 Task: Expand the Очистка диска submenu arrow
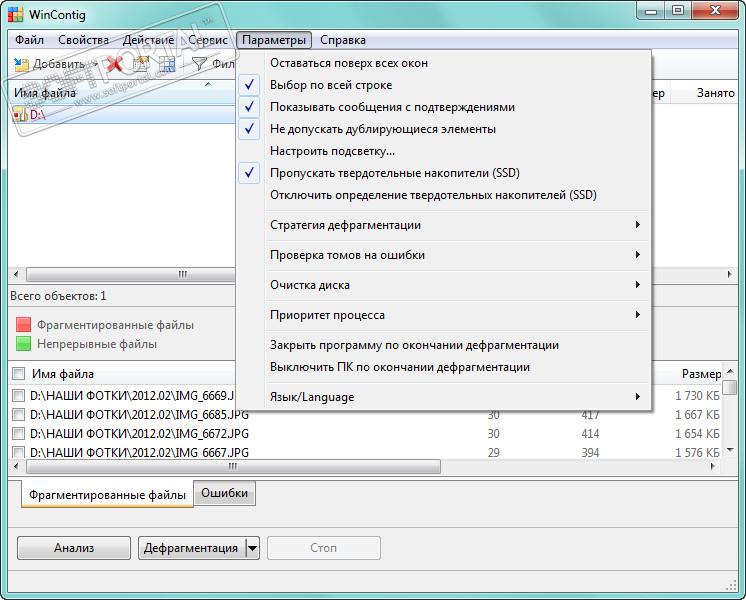pos(638,285)
